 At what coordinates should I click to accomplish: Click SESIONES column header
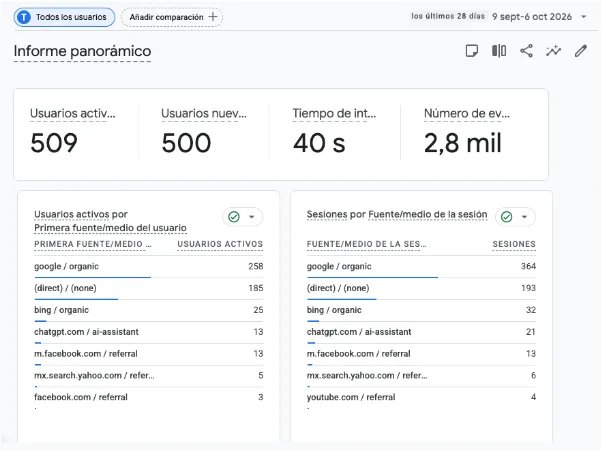pyautogui.click(x=514, y=244)
